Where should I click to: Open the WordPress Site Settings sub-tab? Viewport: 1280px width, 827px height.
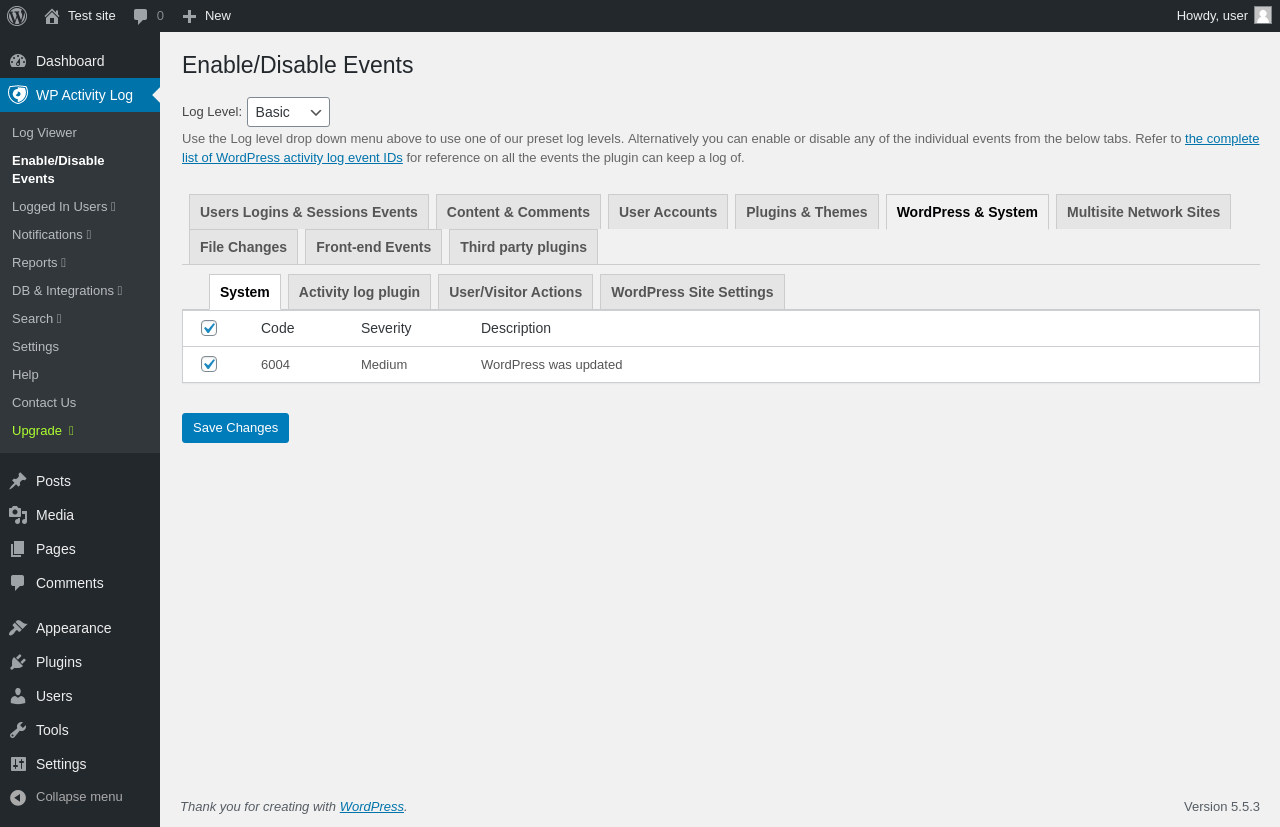[692, 292]
